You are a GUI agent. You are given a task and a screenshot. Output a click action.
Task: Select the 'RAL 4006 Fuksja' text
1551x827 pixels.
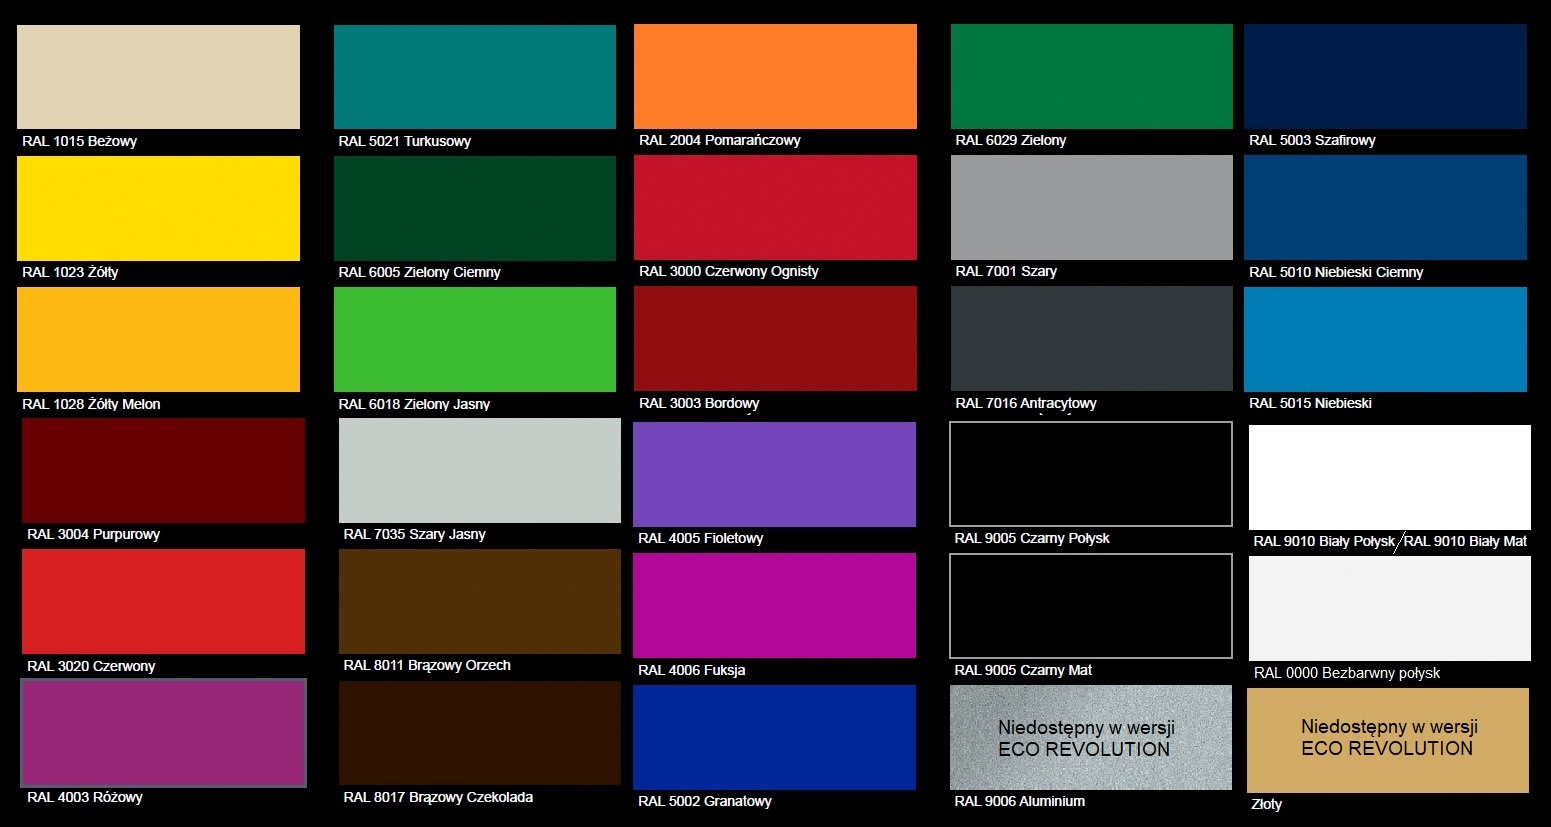click(x=692, y=670)
